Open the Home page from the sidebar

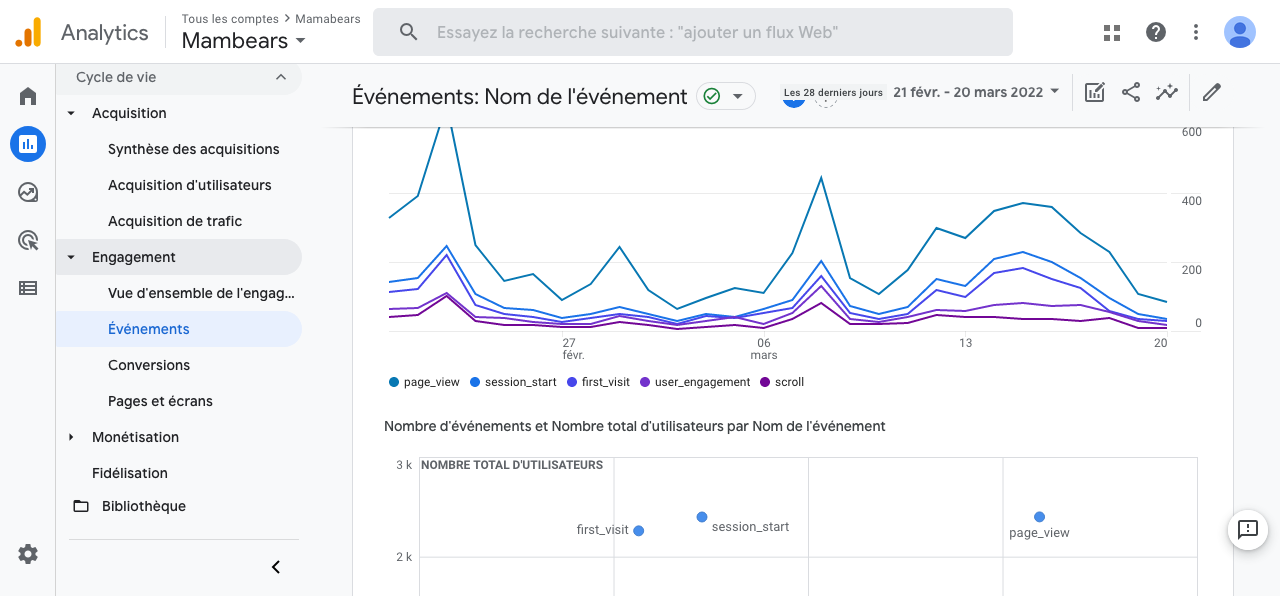tap(27, 96)
